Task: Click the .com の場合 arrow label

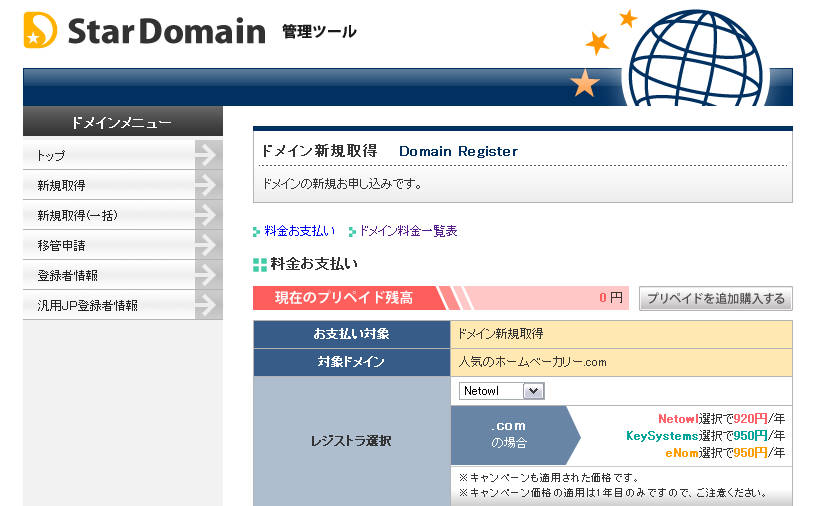Action: click(515, 435)
